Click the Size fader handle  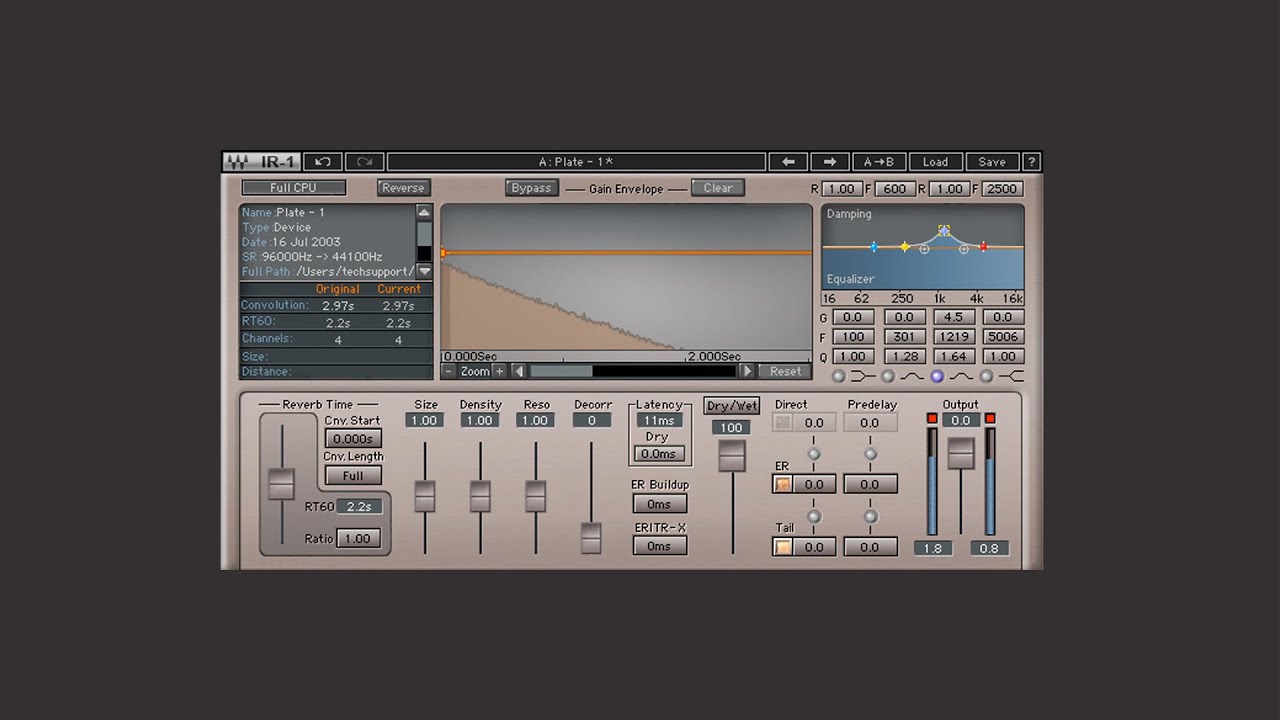(425, 496)
